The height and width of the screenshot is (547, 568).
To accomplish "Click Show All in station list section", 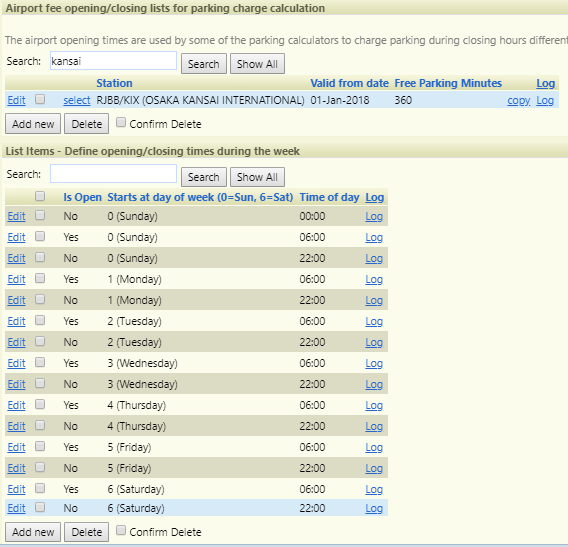I will [257, 64].
